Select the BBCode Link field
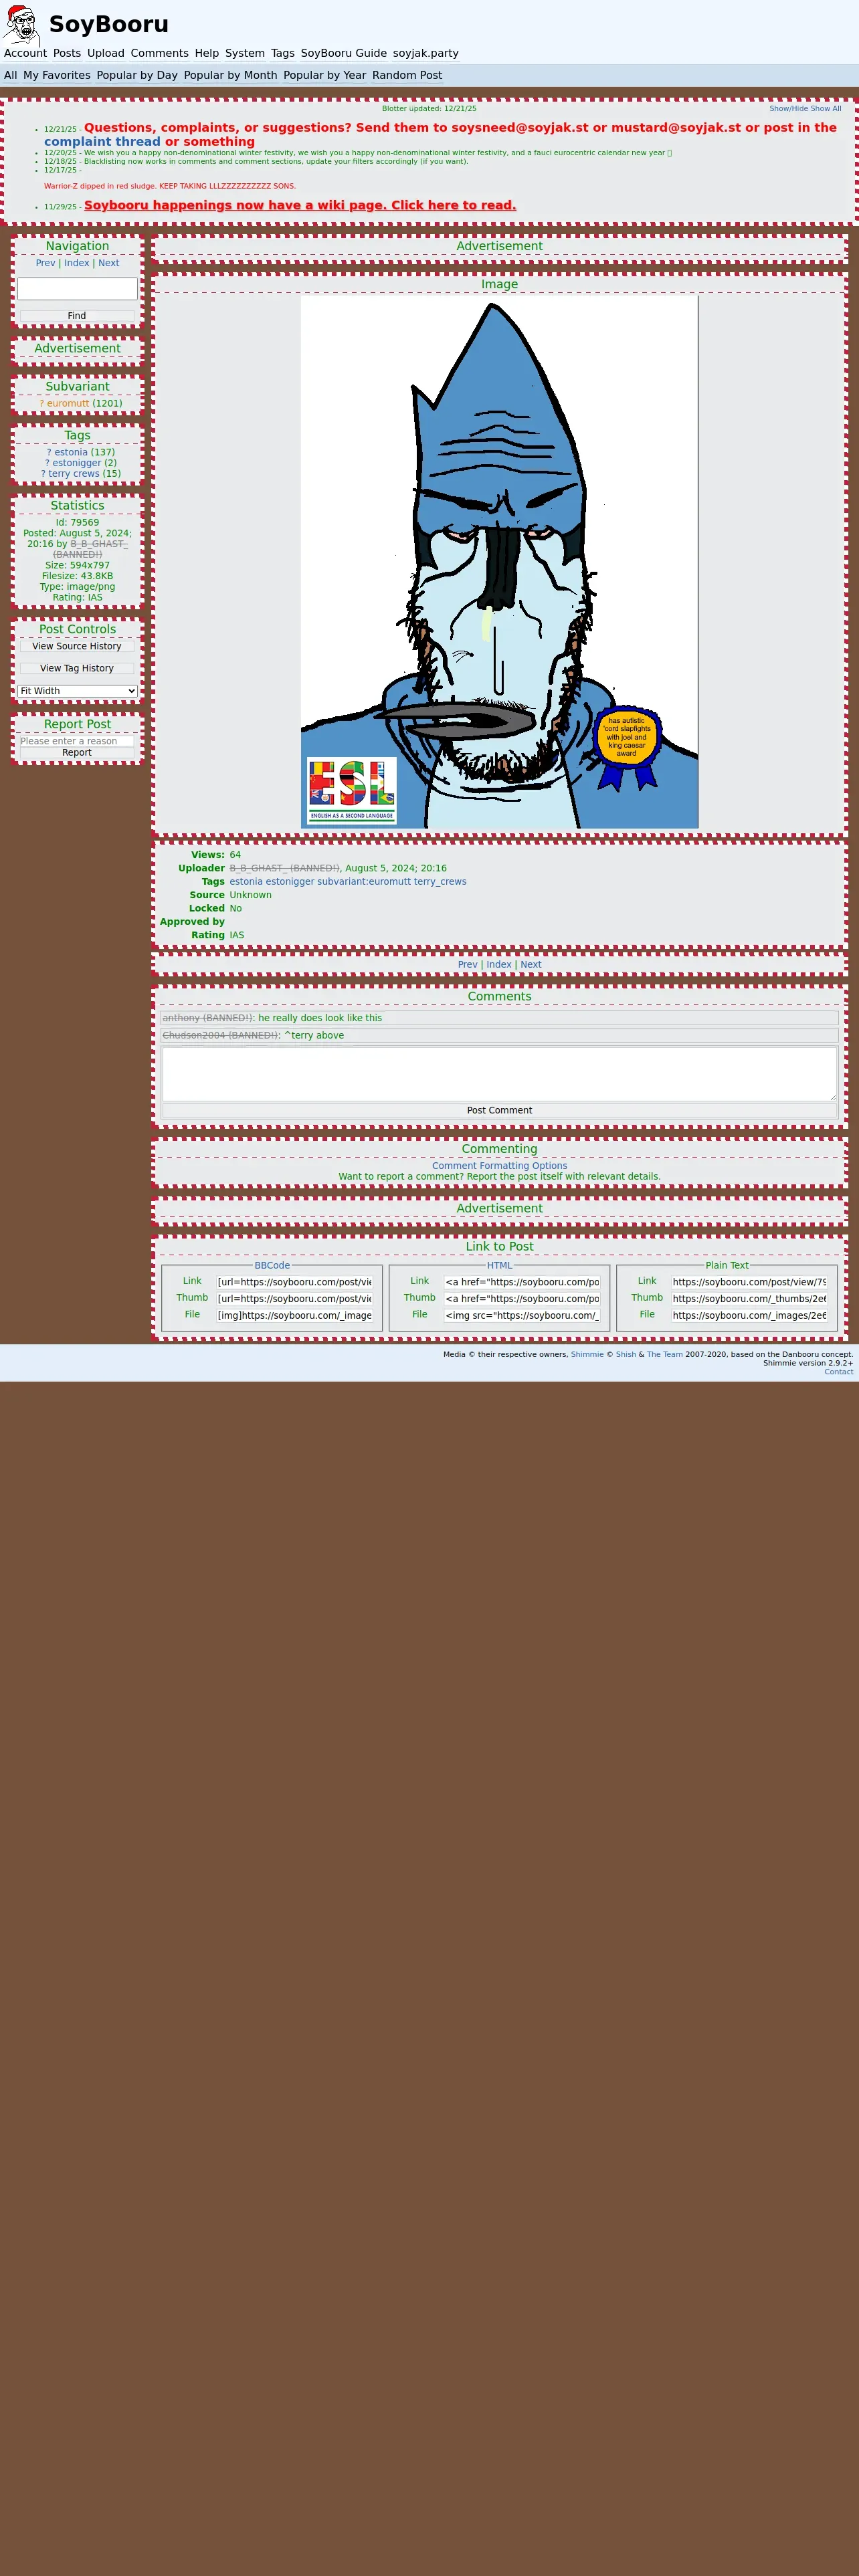This screenshot has width=859, height=2576. 295,1282
